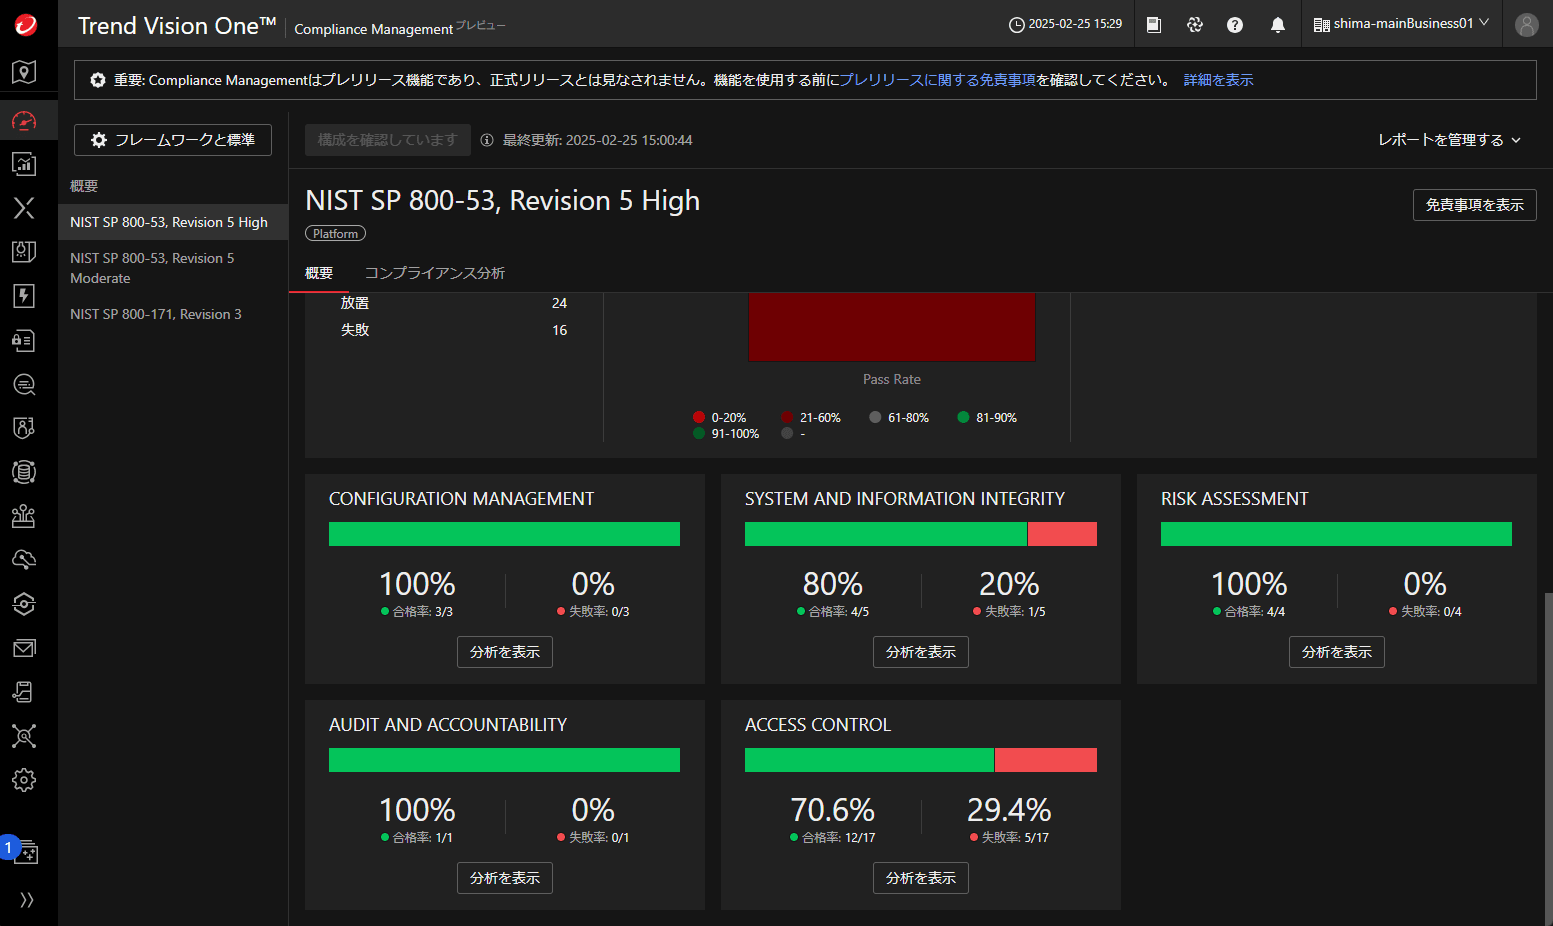The height and width of the screenshot is (926, 1553).
Task: Show analysis for Risk Assessment
Action: tap(1337, 652)
